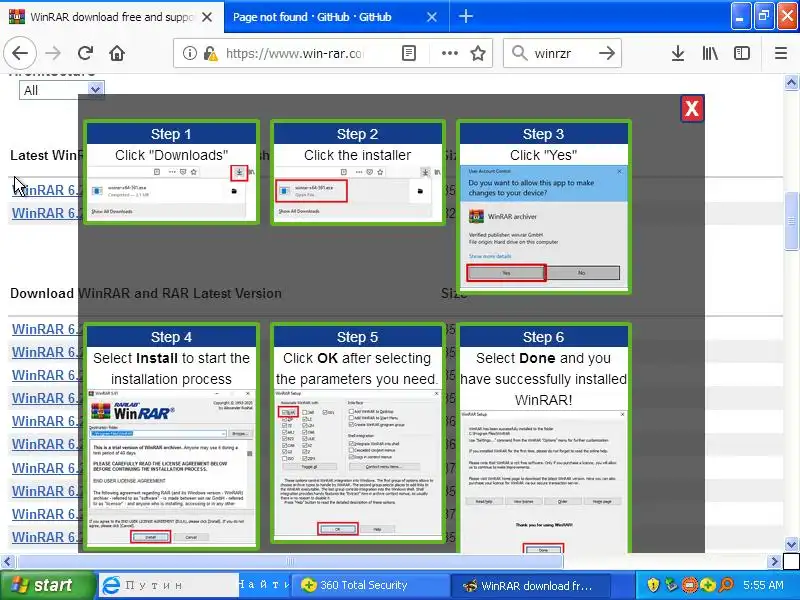Switch to the WinRAR download free tab

(112, 17)
